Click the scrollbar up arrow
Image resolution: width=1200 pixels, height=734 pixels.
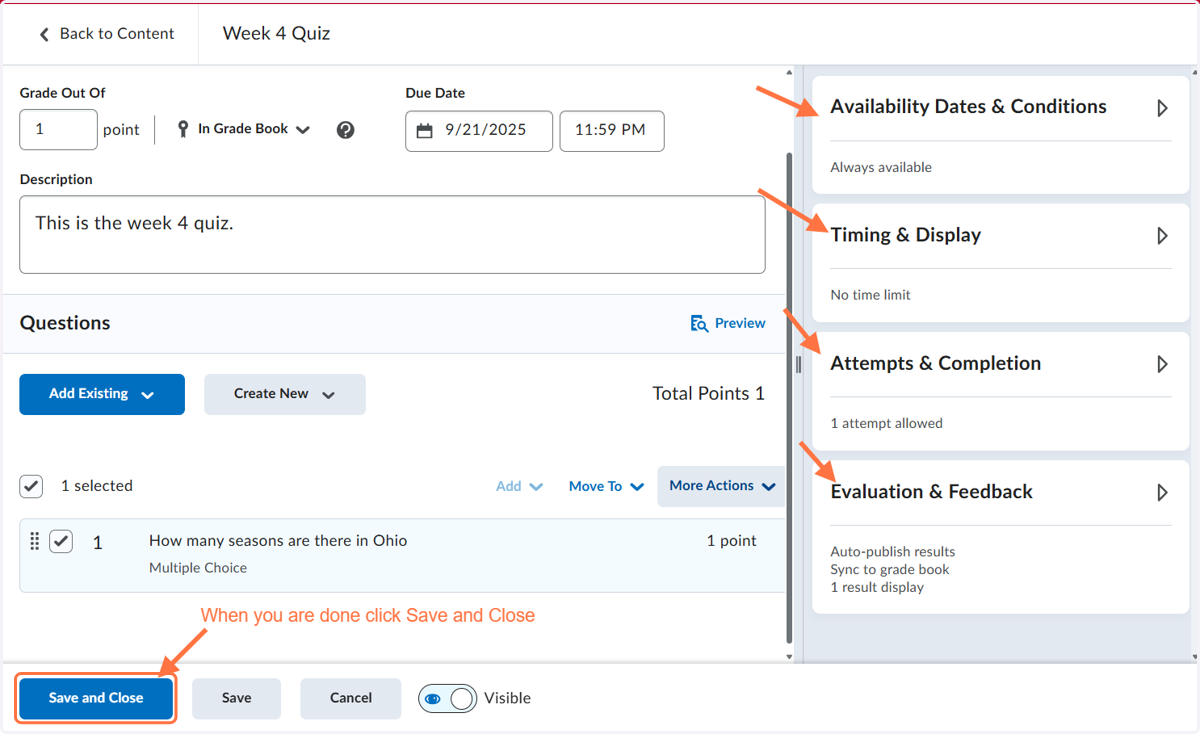[790, 73]
